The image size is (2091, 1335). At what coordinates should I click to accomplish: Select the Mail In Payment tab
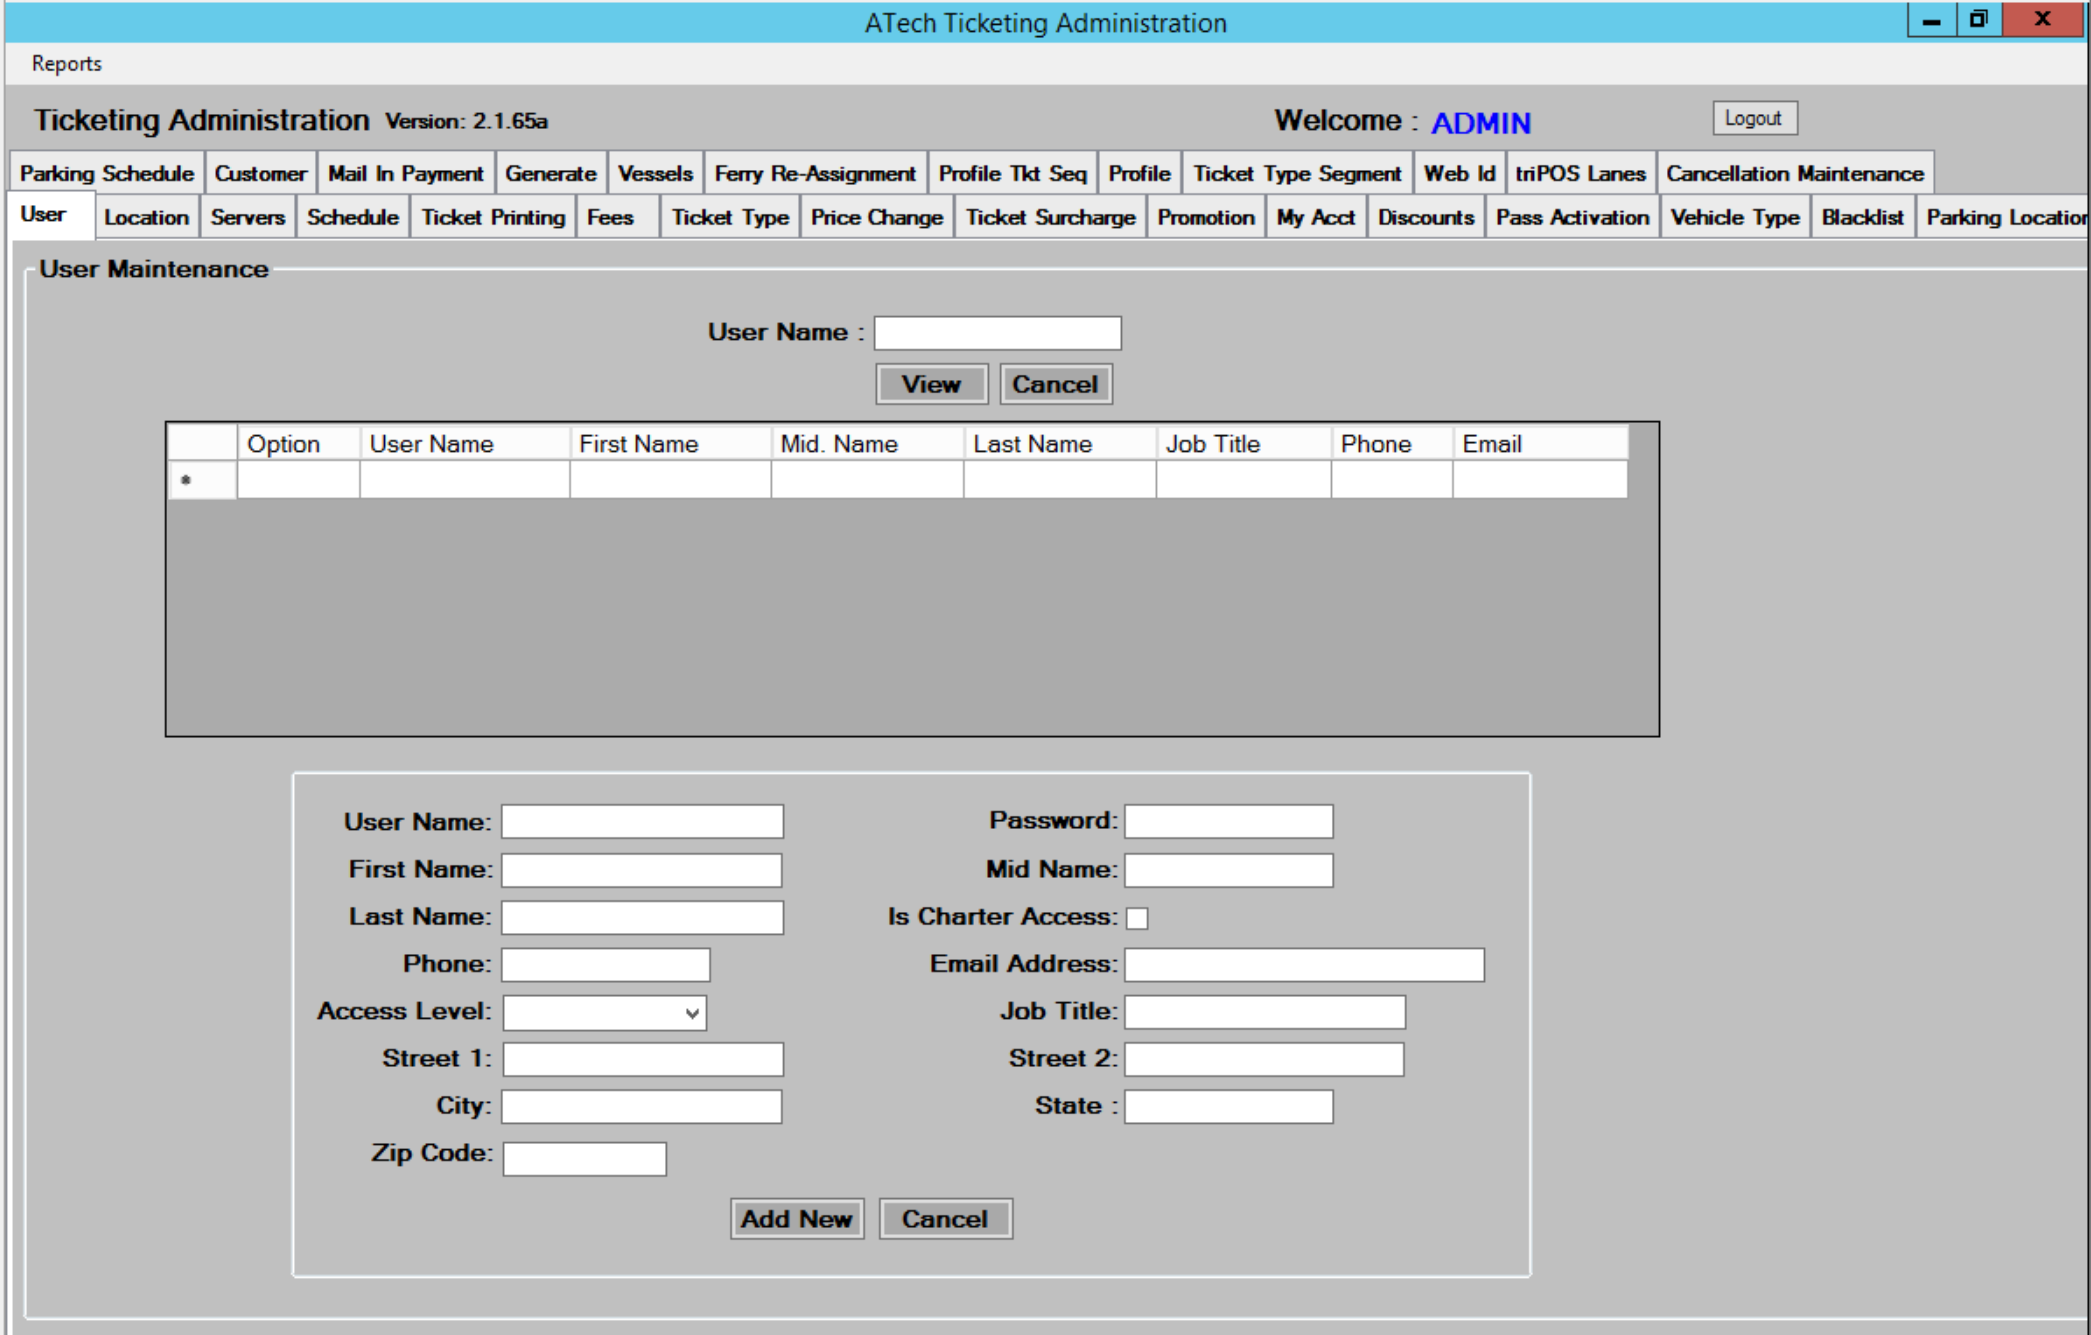(405, 173)
